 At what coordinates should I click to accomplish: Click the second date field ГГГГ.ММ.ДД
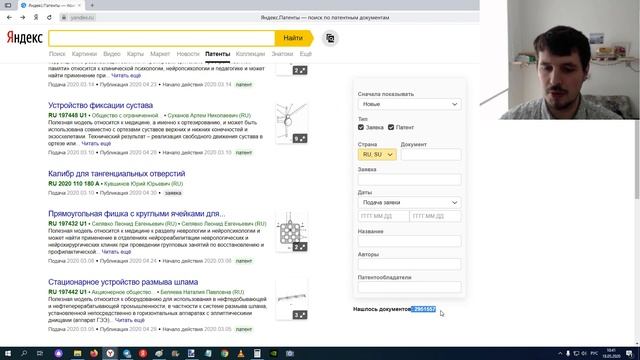435,216
